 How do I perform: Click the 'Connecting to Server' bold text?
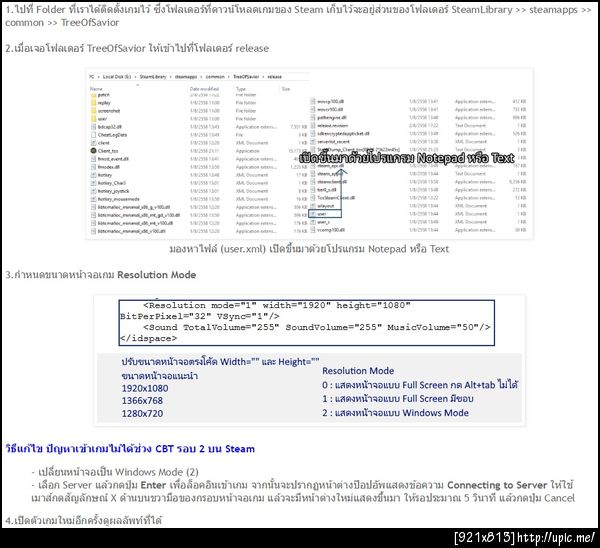[497, 485]
